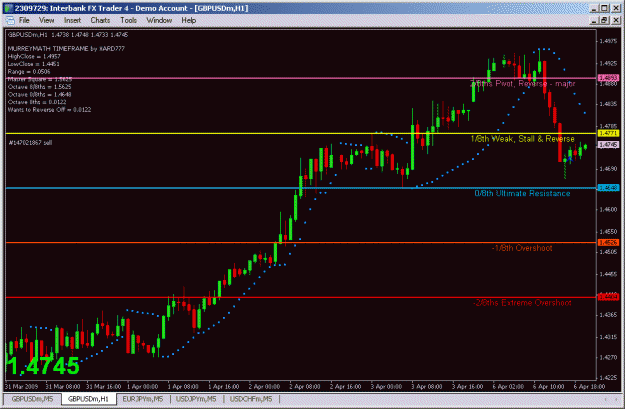Click the '3 Apr 08:00' time axis label
625x409 pixels.
coord(427,386)
